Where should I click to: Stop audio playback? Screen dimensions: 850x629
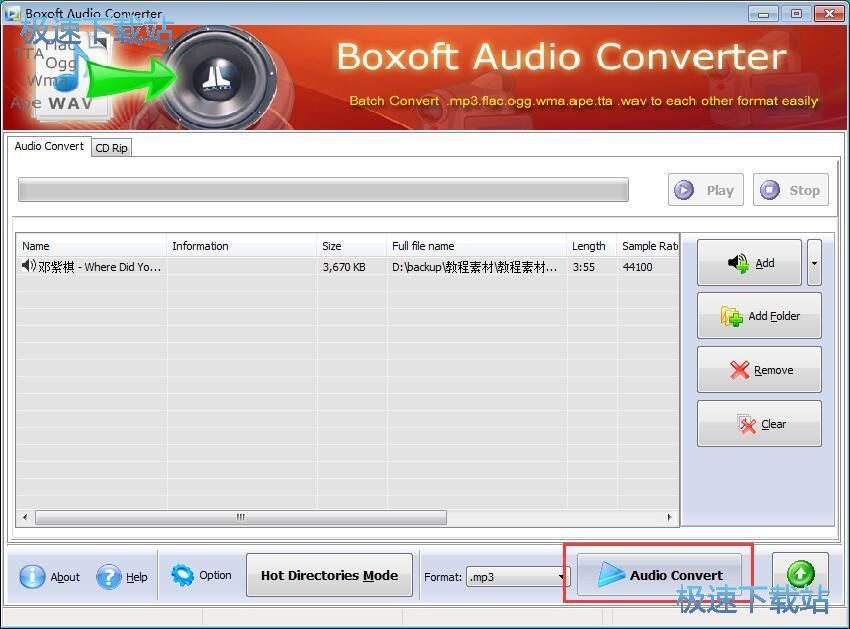click(x=791, y=190)
